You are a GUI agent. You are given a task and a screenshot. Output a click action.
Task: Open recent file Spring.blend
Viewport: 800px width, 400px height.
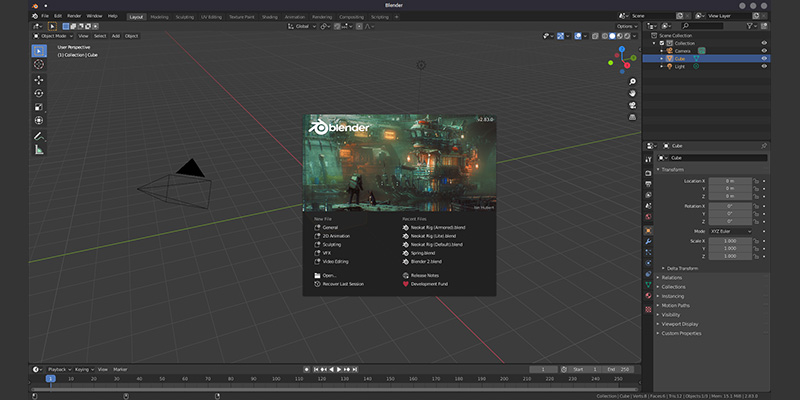click(423, 253)
